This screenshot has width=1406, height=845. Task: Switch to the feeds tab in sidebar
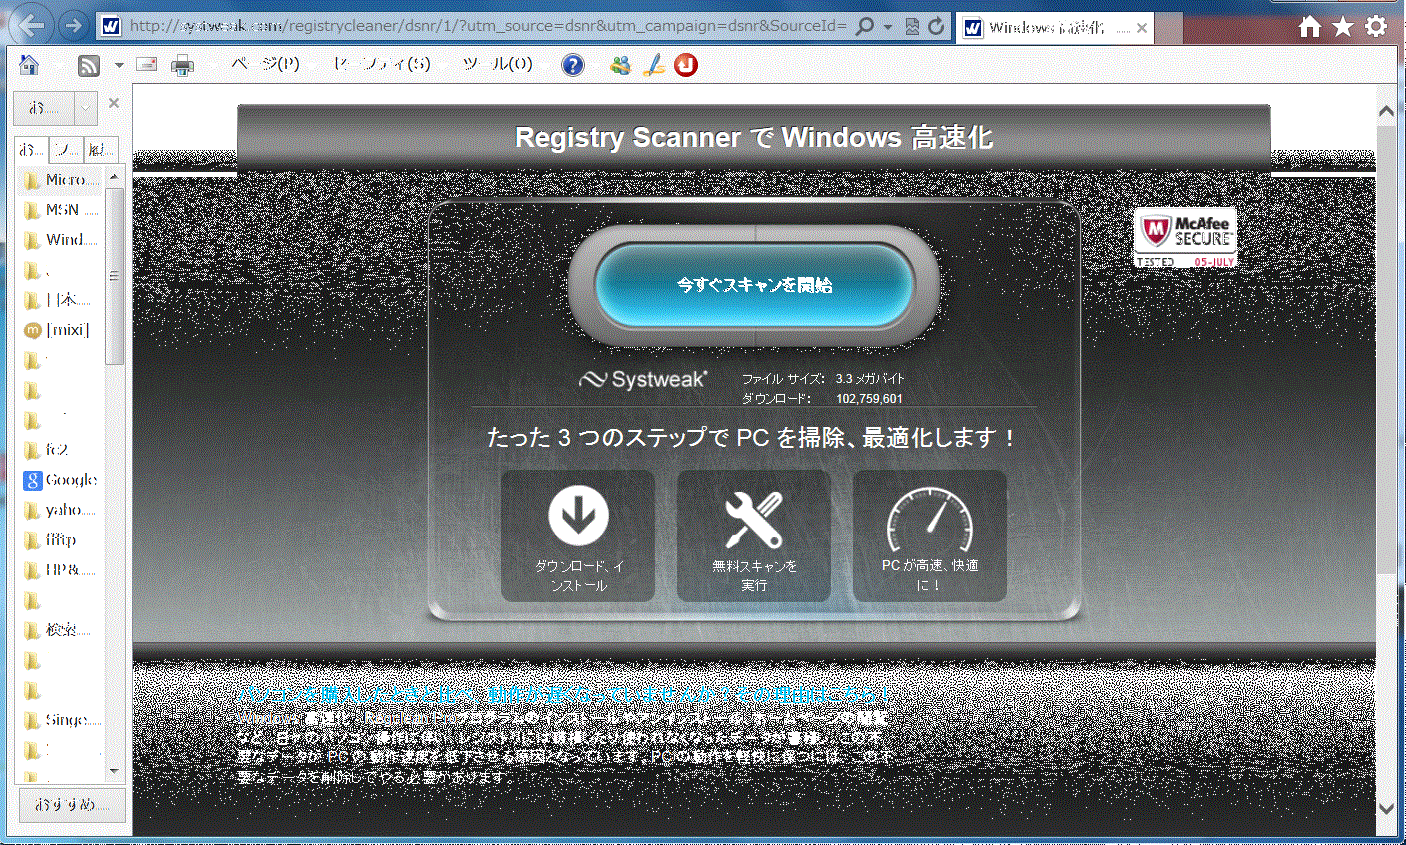67,150
